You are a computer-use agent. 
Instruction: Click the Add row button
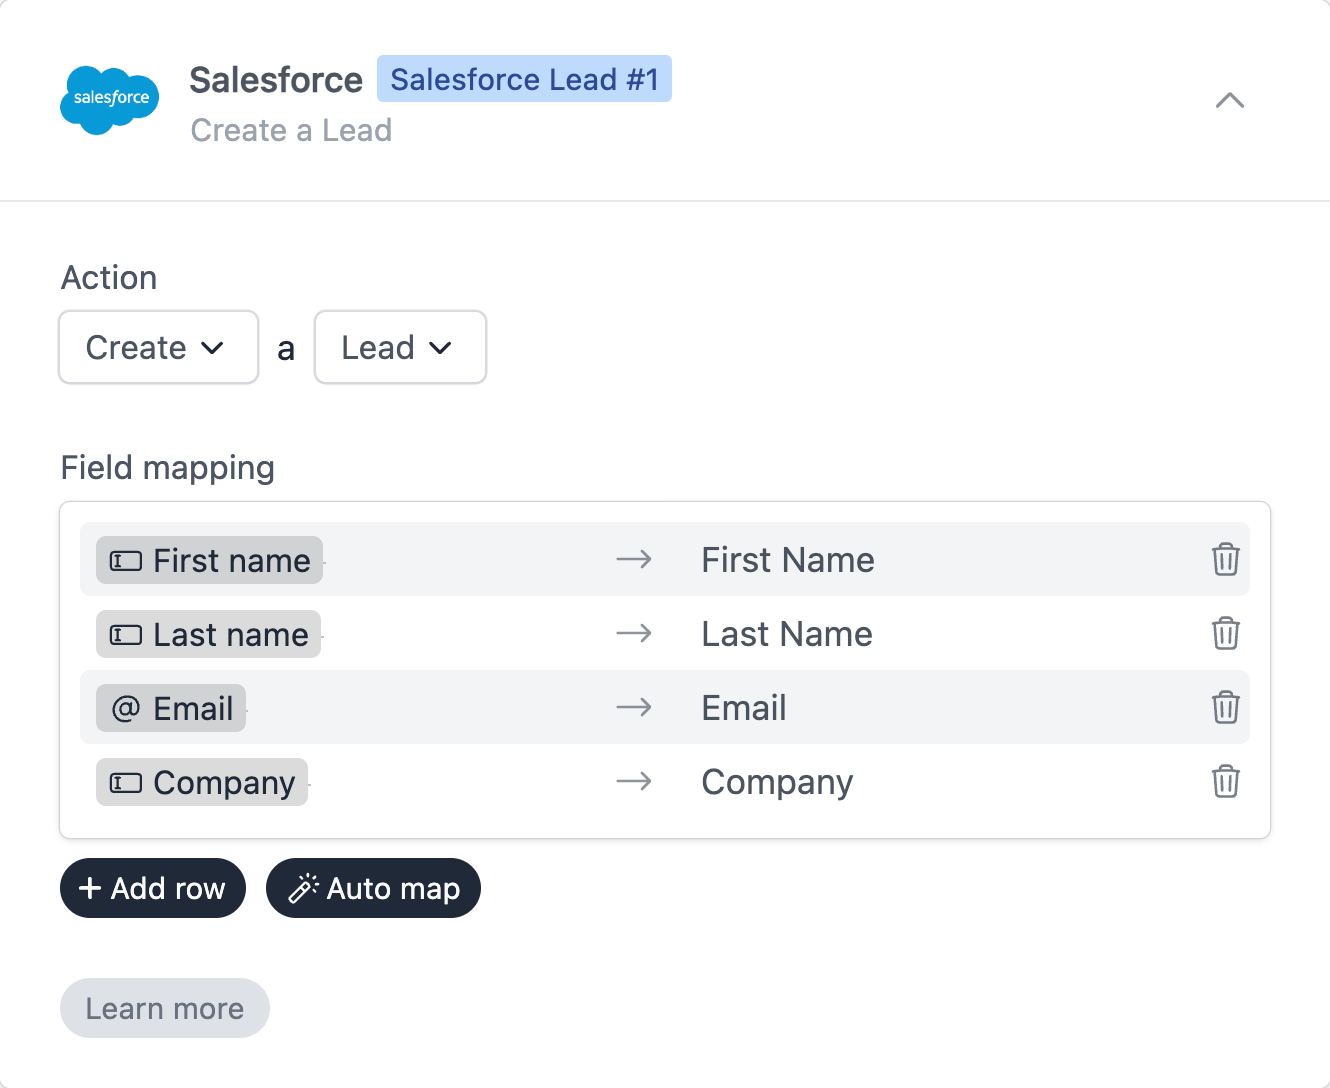(153, 888)
